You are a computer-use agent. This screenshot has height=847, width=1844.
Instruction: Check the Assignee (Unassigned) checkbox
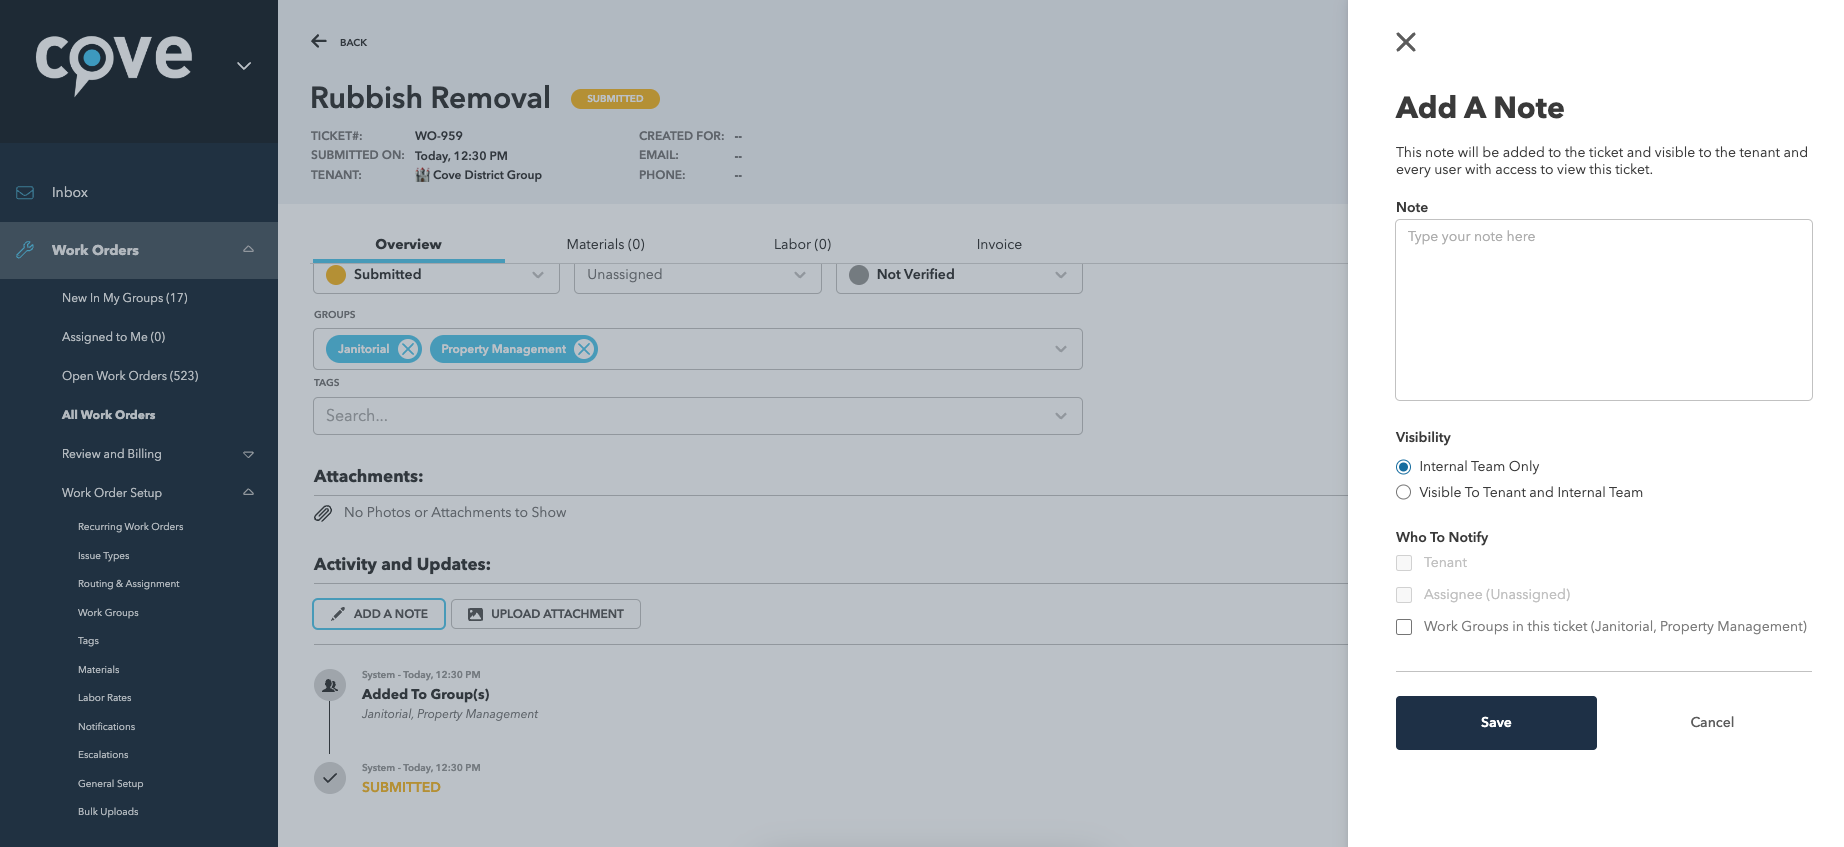(1404, 595)
